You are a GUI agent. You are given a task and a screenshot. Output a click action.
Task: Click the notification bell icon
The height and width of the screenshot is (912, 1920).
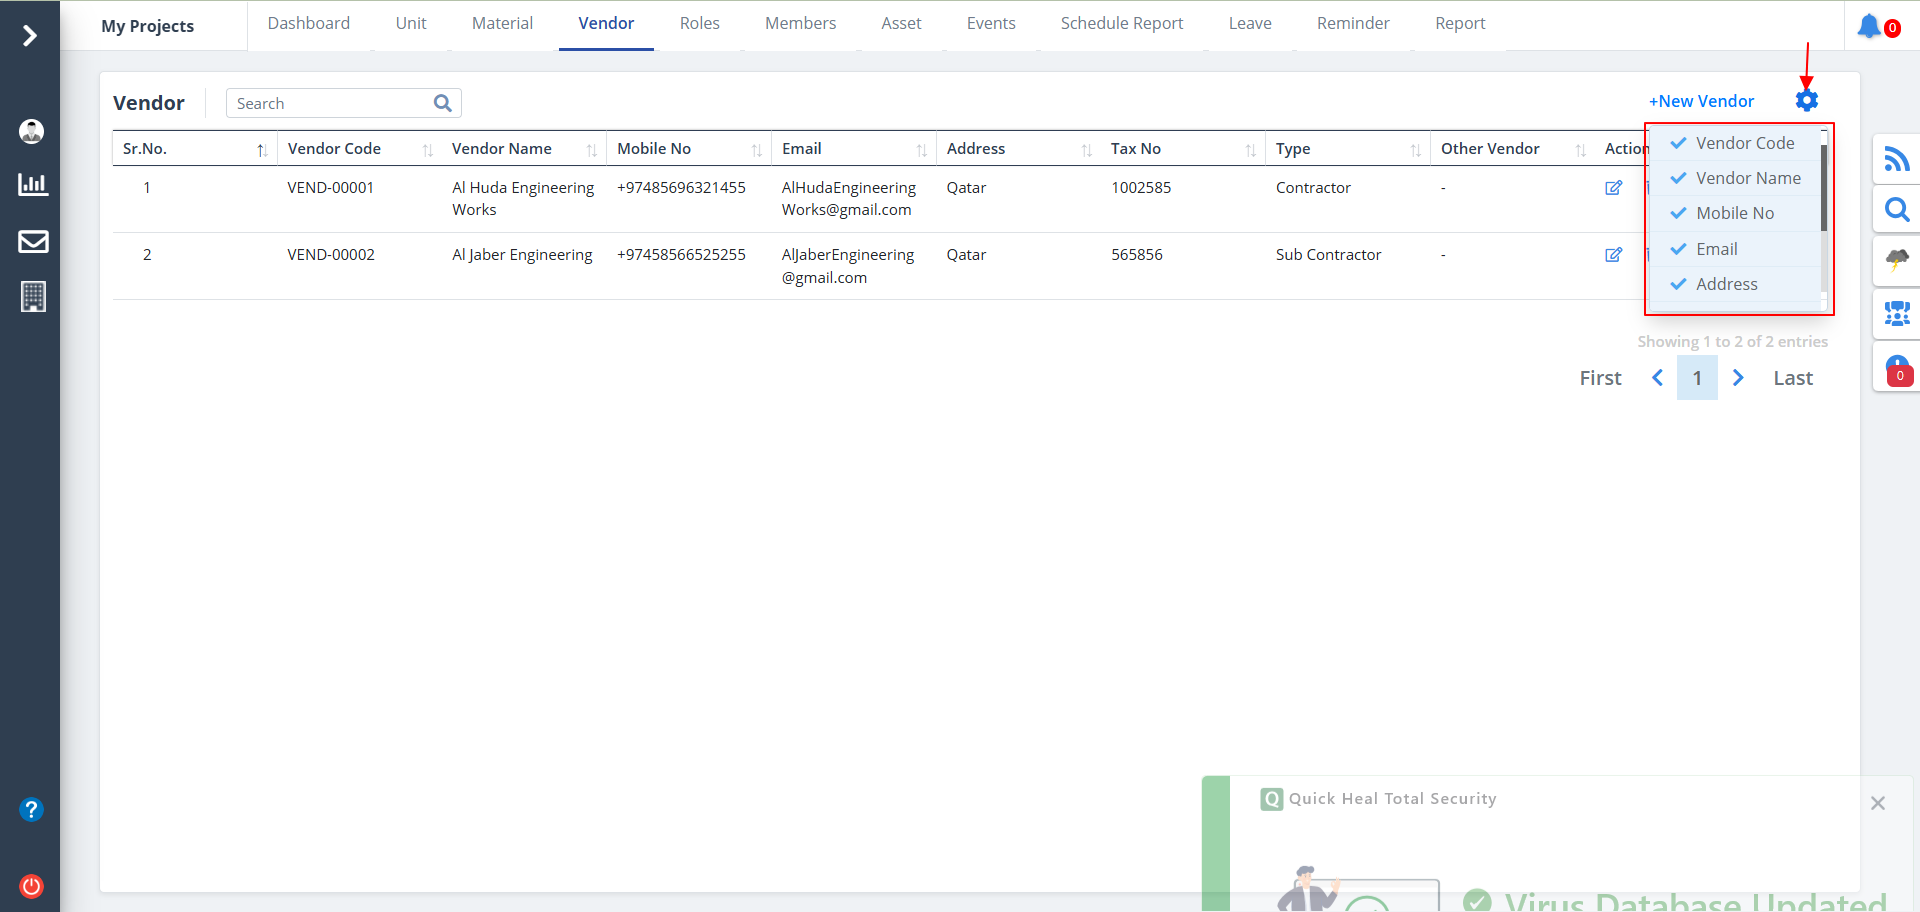coord(1868,26)
